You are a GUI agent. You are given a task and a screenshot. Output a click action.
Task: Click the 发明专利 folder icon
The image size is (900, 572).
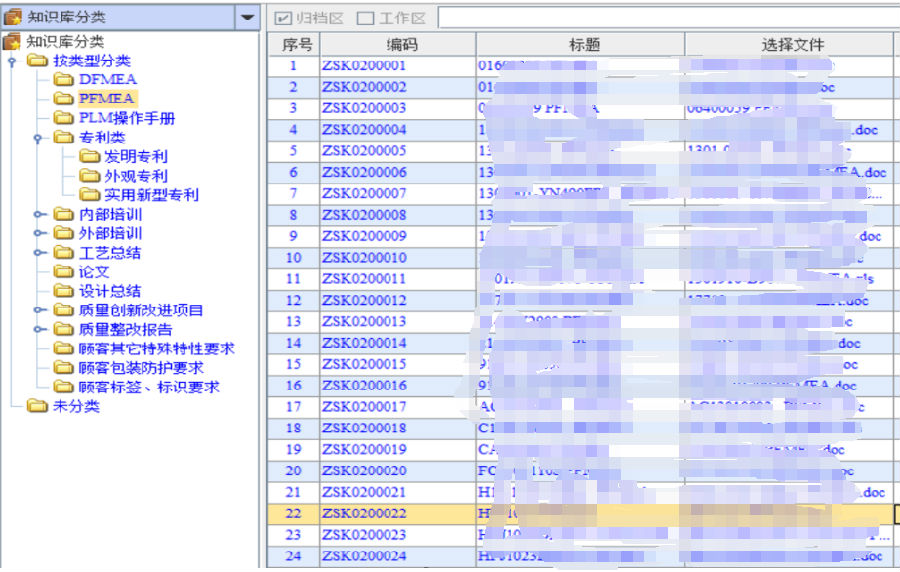pos(89,156)
